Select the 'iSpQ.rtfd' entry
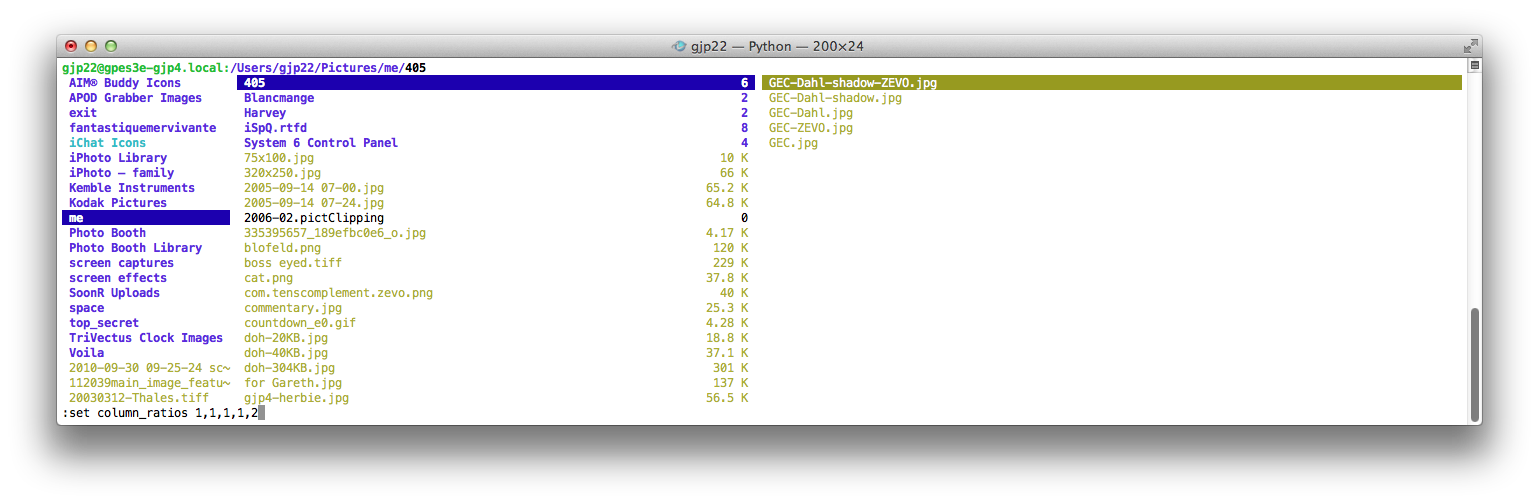 276,128
